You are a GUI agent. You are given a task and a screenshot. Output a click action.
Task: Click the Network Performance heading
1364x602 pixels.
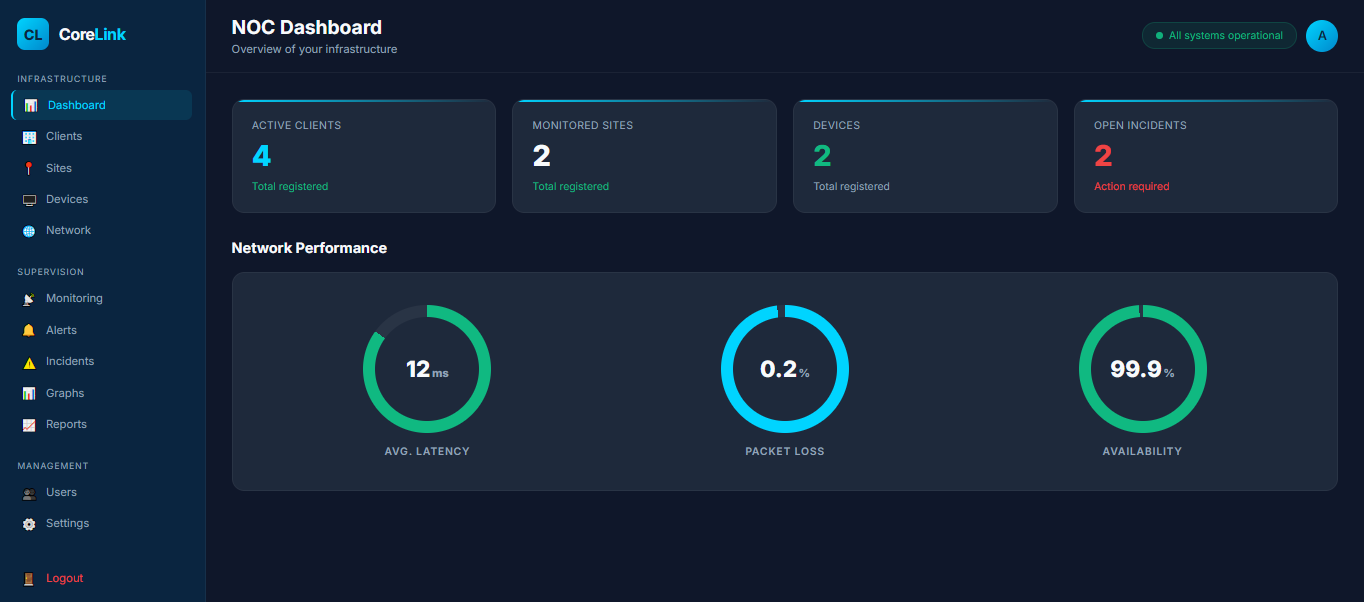tap(309, 248)
